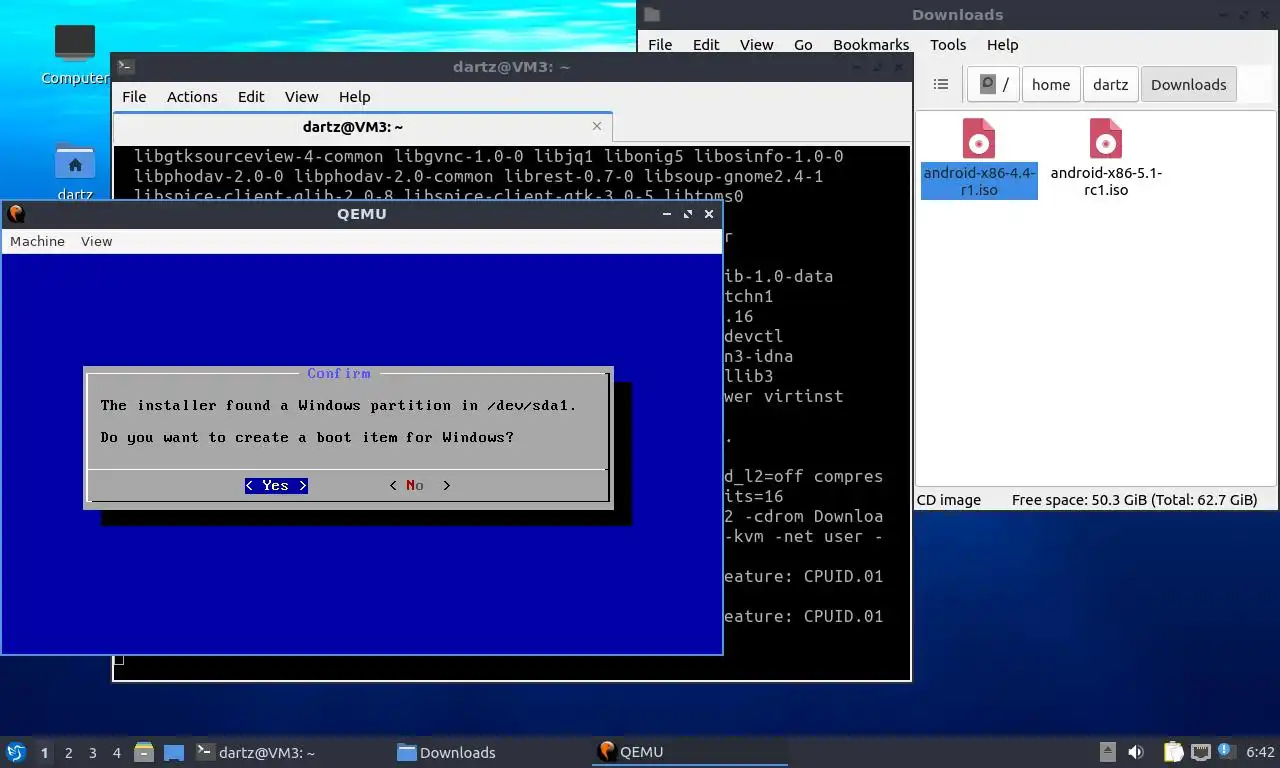Navigate to dartz in the path bar
The height and width of the screenshot is (768, 1280).
coord(1110,85)
